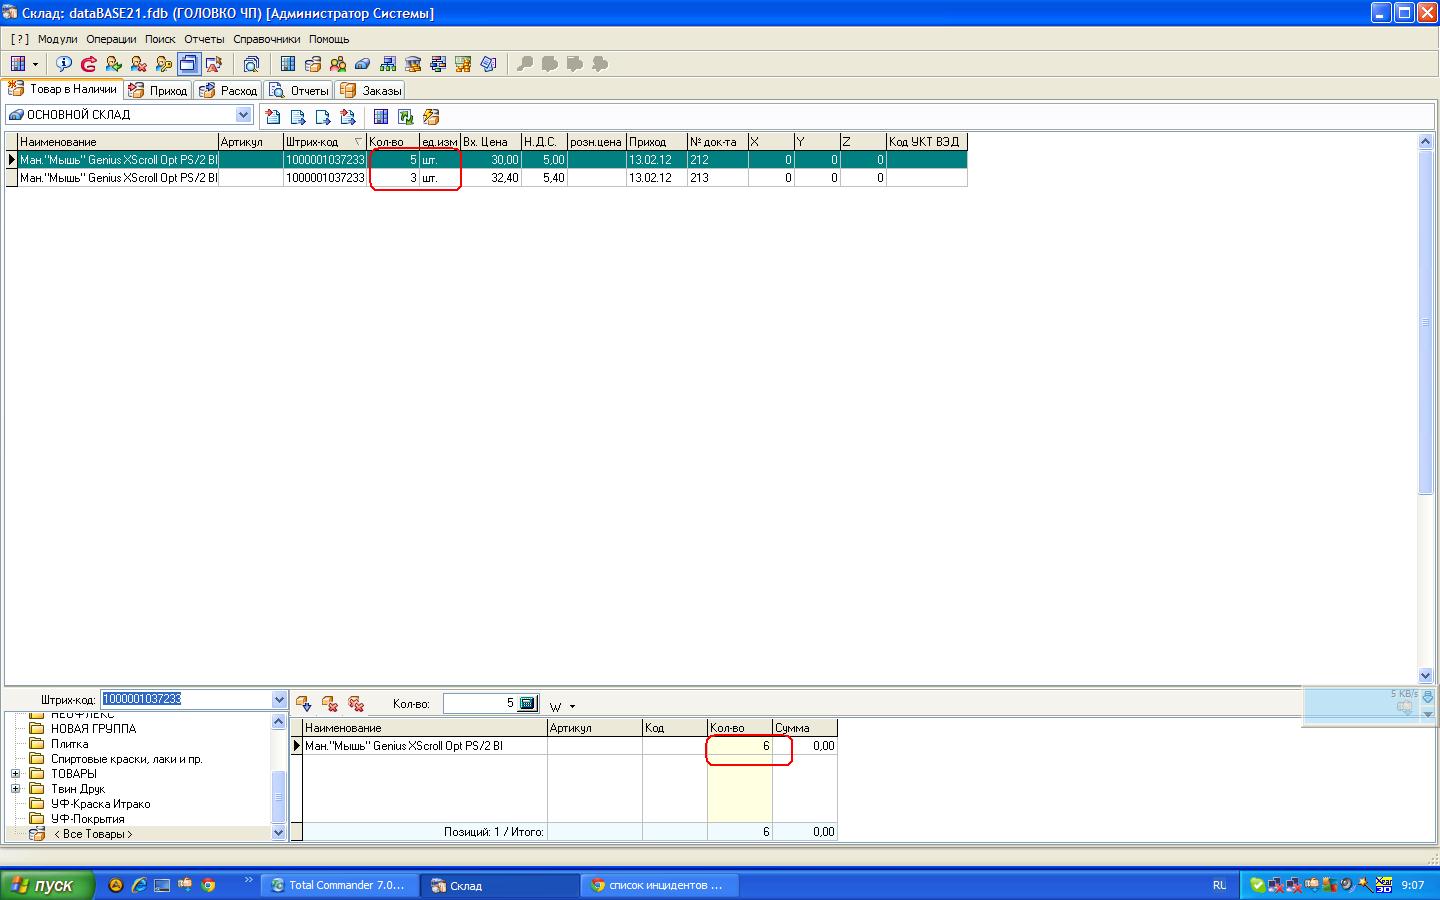Switch to the Расход tab
The image size is (1440, 900).
point(229,90)
